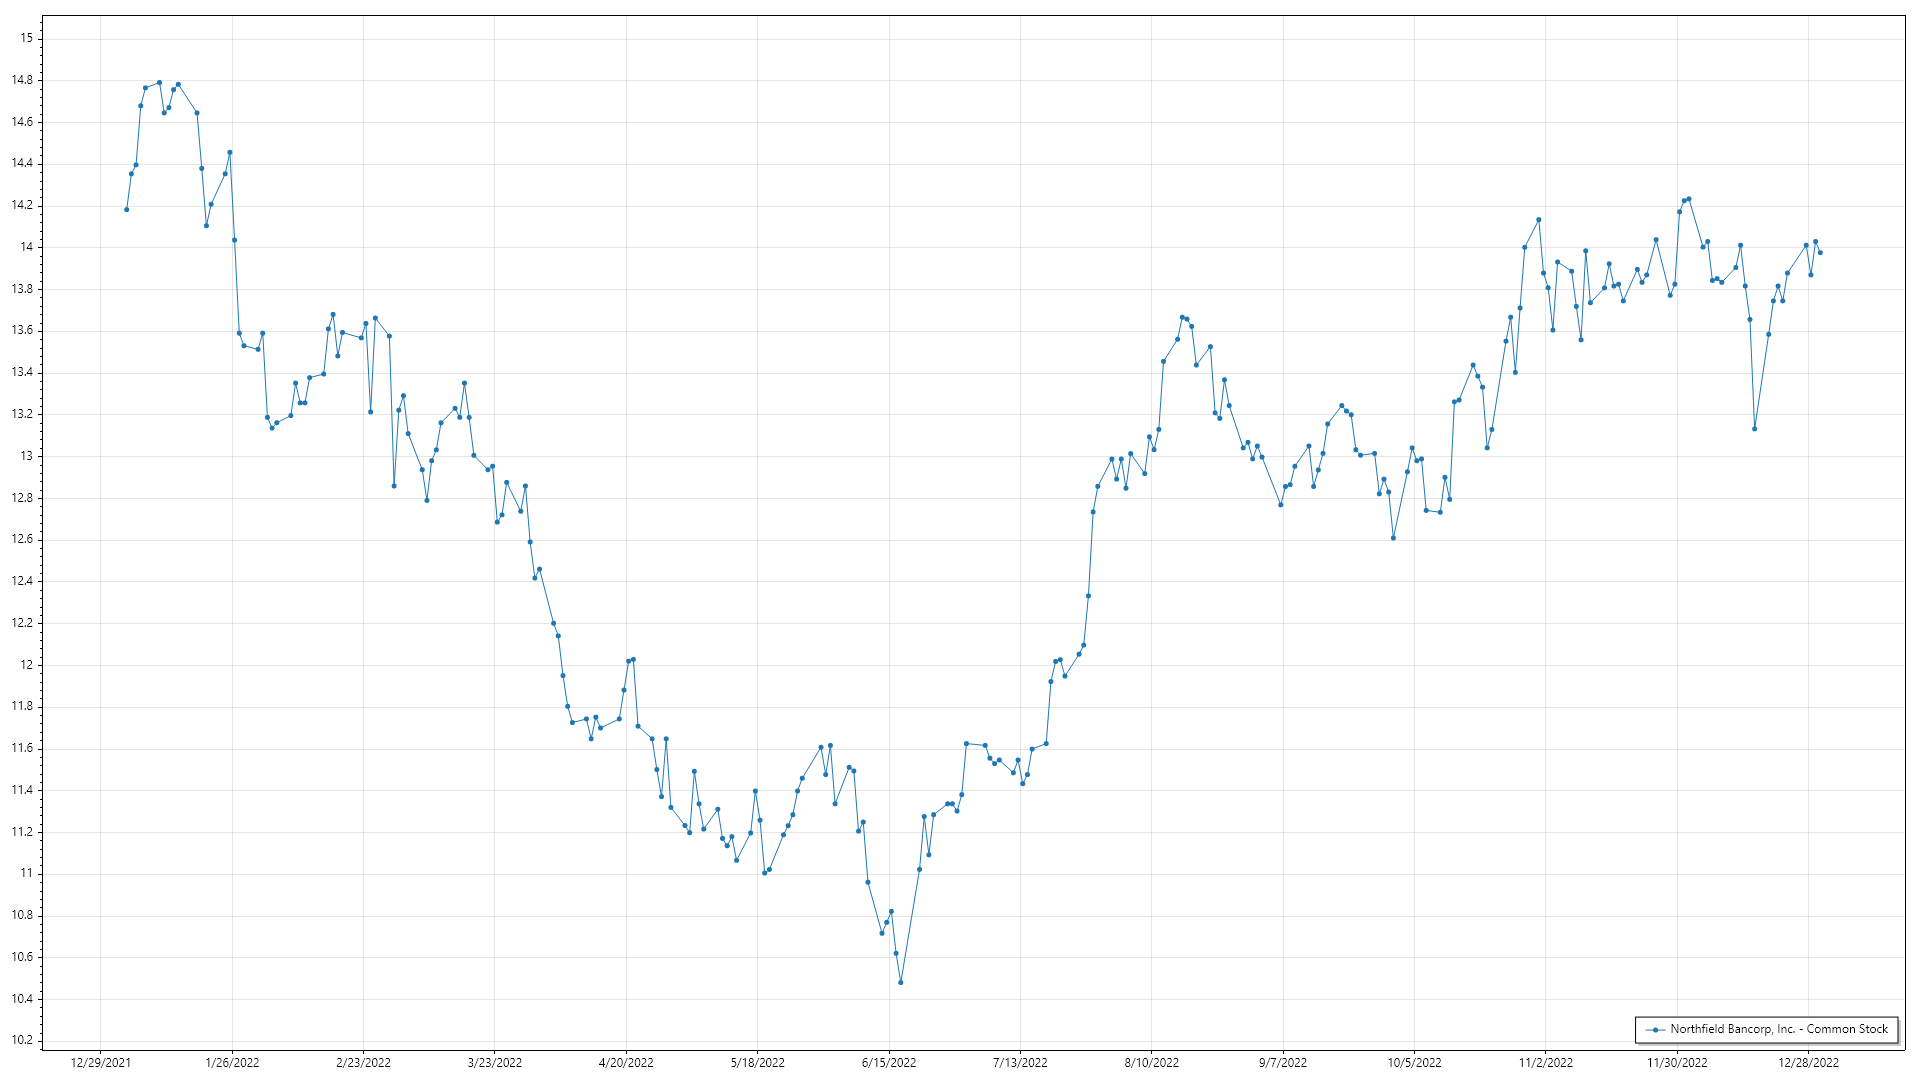Click the 12/28/2022 x-axis date label

[1808, 1063]
